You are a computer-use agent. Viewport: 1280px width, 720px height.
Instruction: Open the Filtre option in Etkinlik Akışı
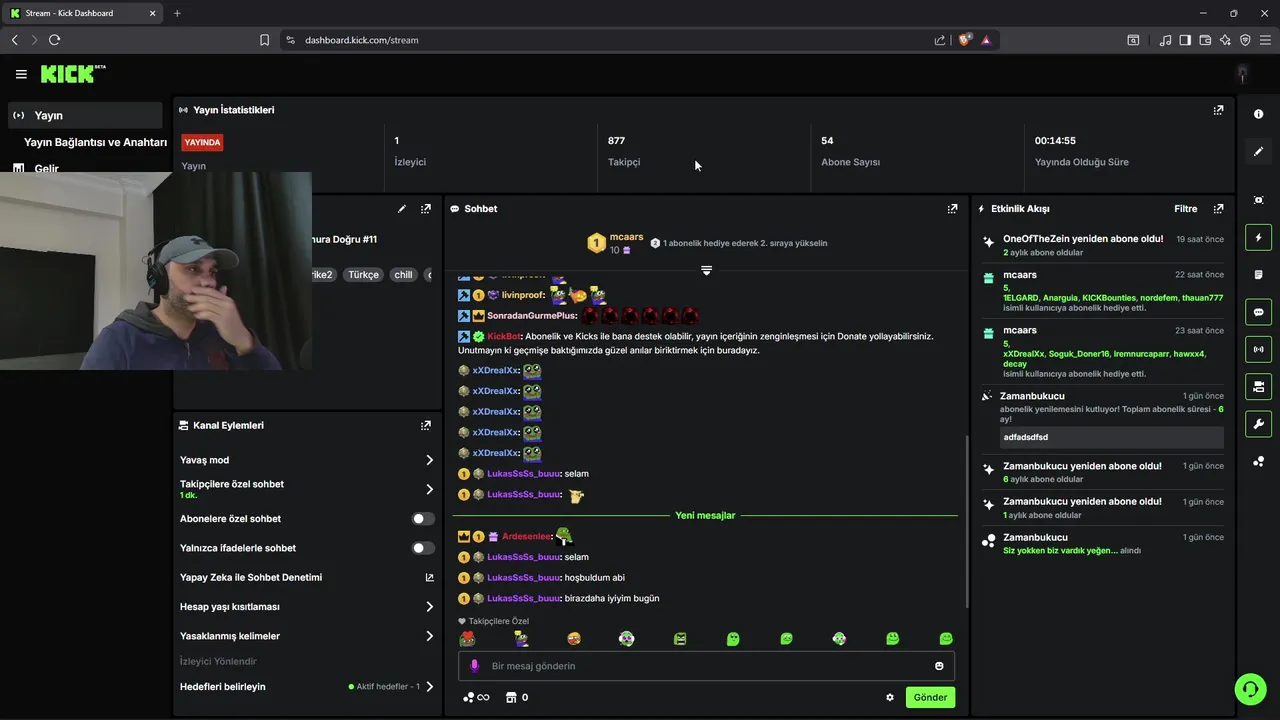click(1185, 209)
